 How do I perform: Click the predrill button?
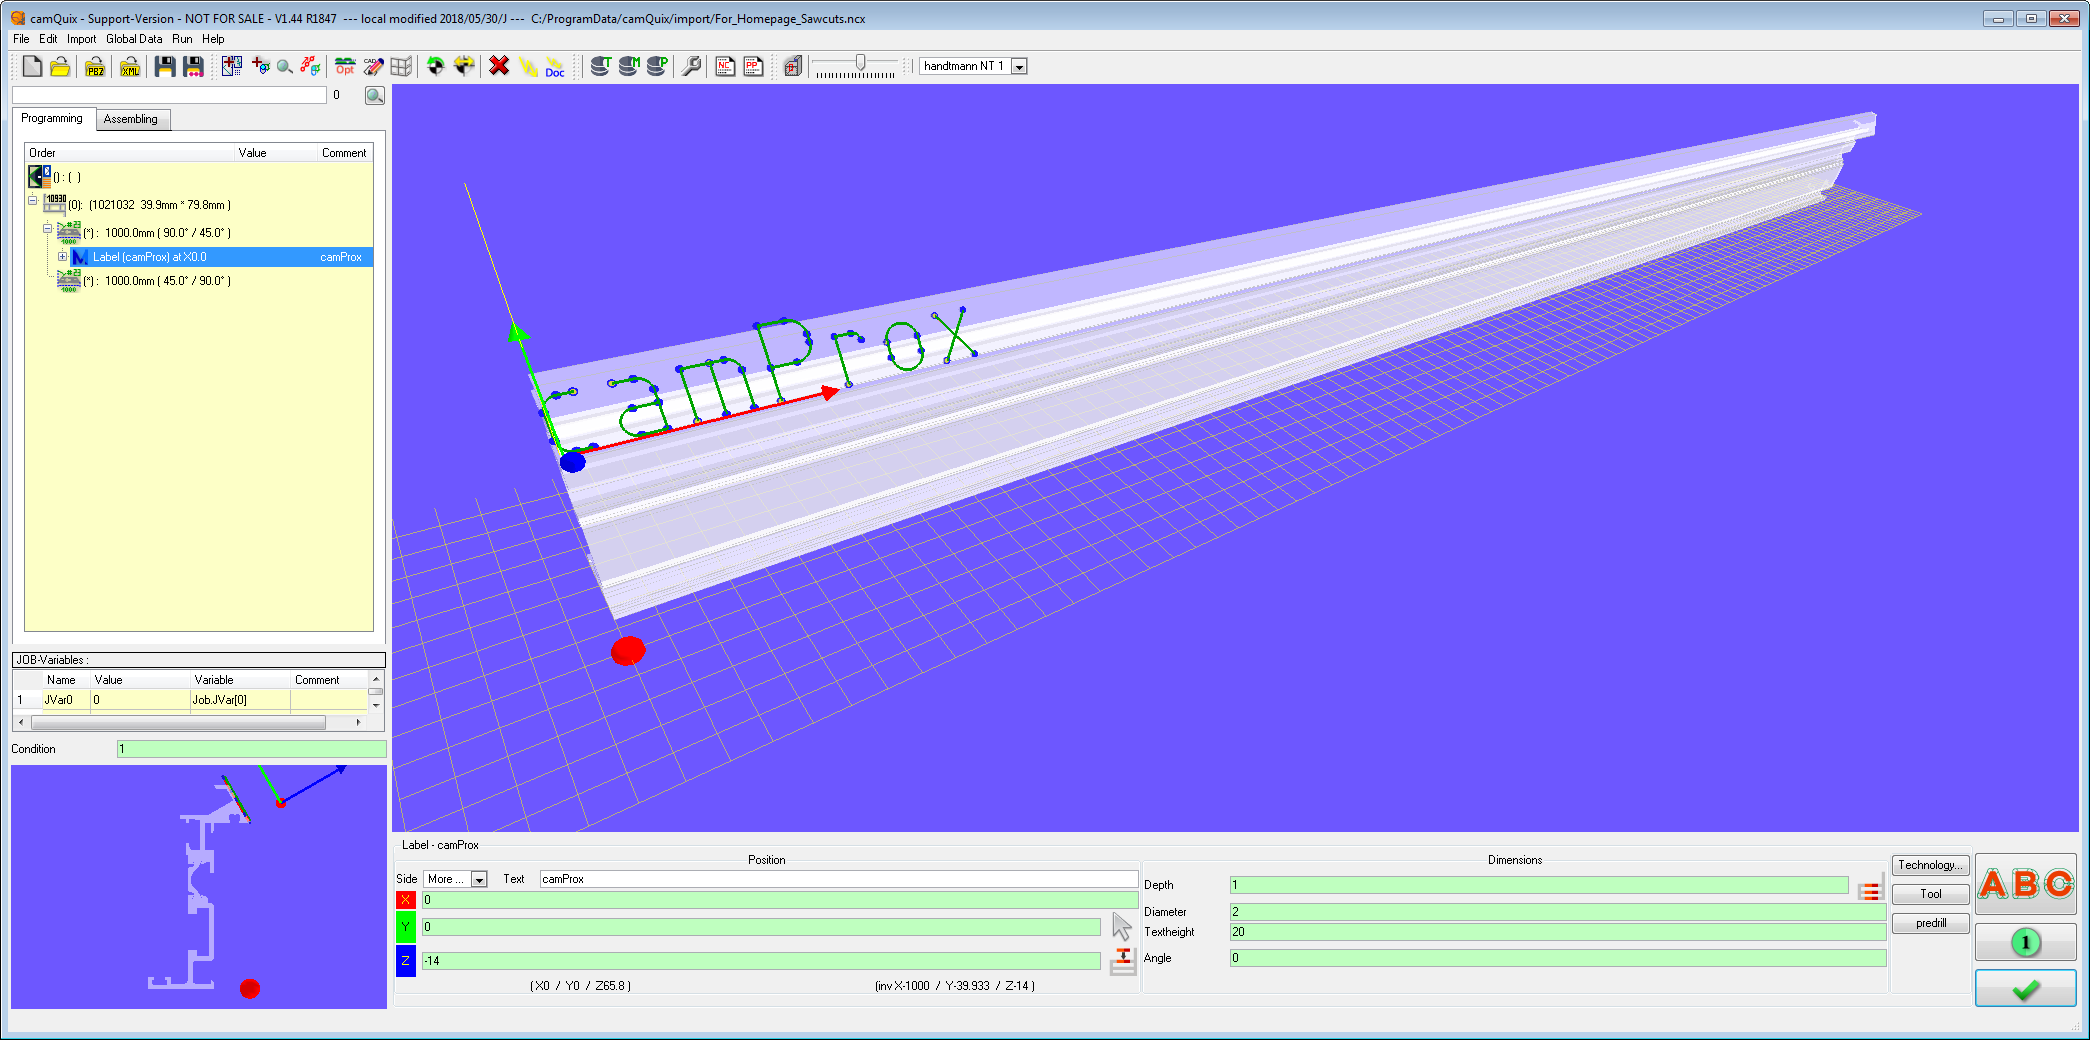point(1930,923)
